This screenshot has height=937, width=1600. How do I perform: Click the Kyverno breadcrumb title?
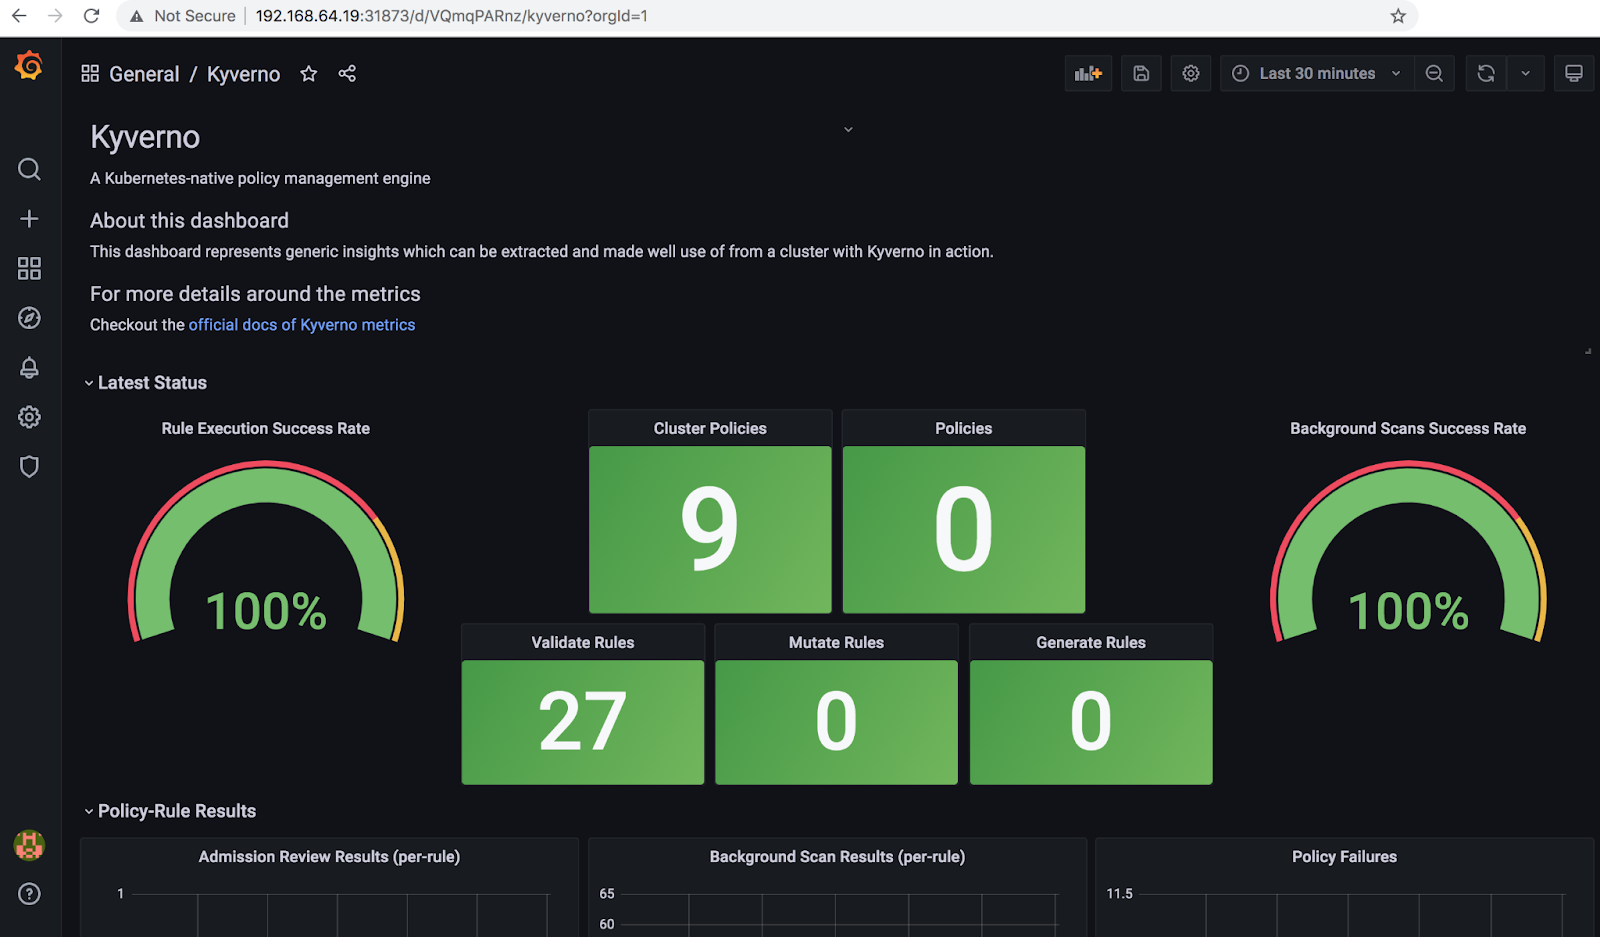pyautogui.click(x=243, y=74)
